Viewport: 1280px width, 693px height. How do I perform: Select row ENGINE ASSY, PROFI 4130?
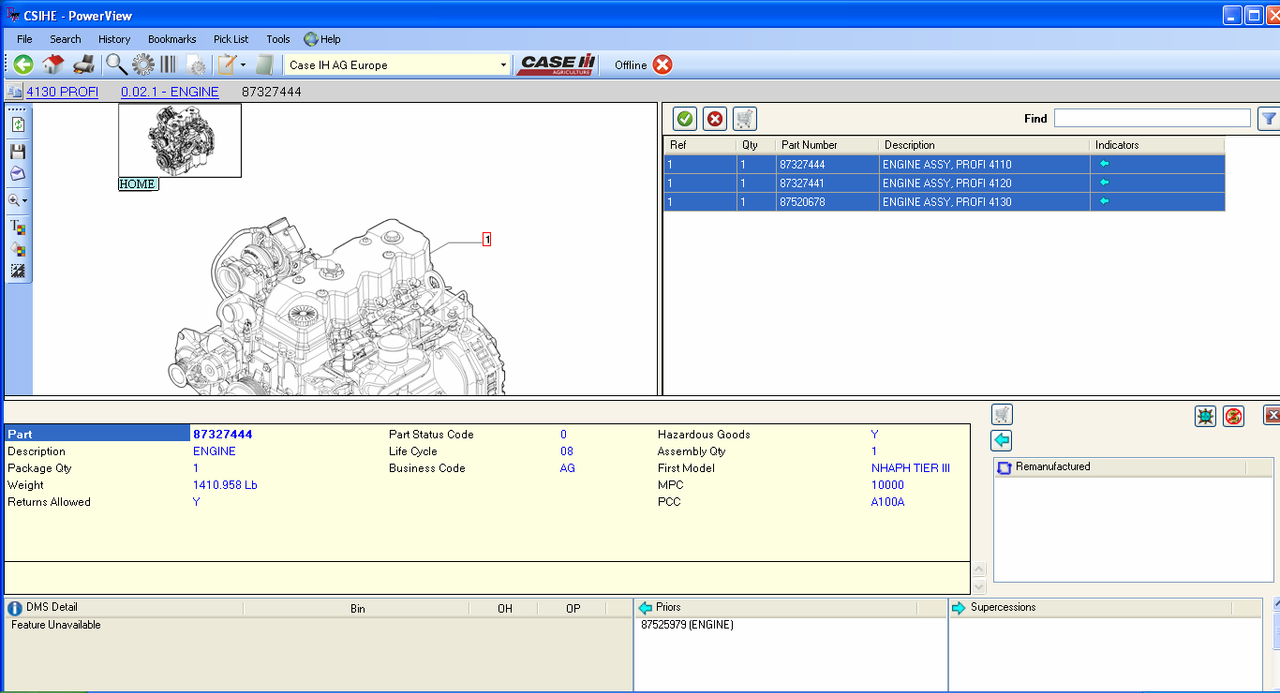tap(944, 202)
